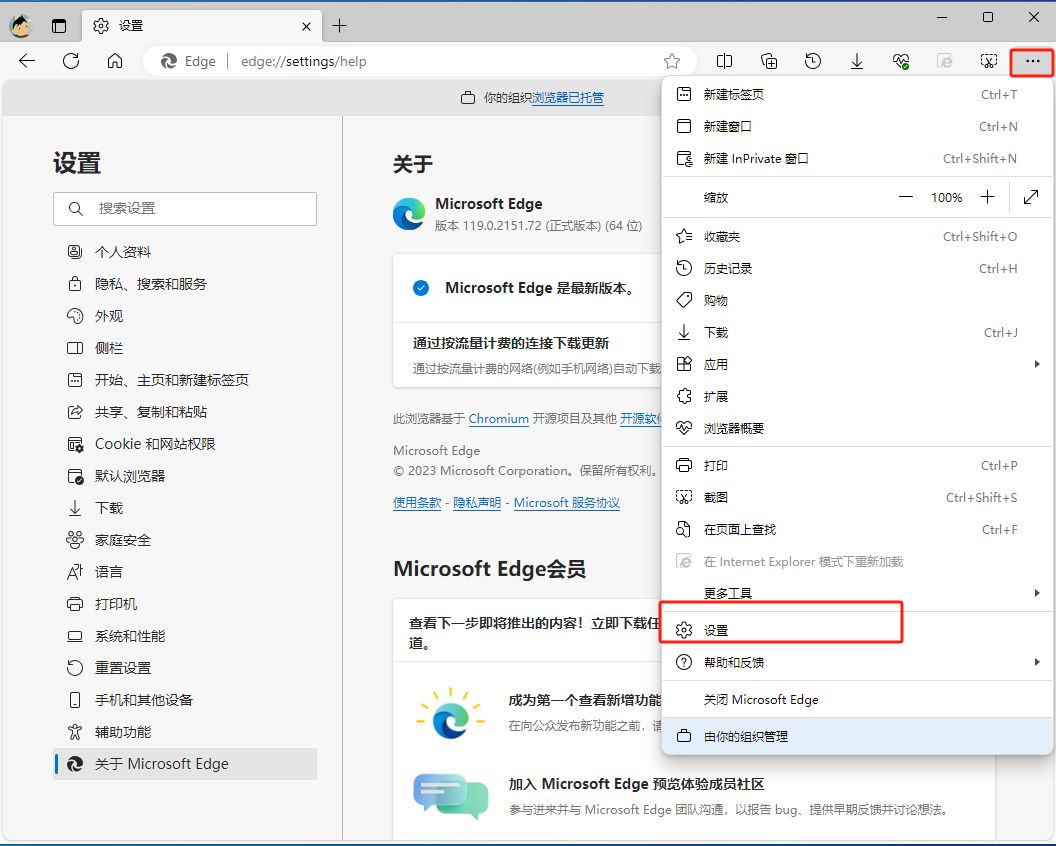Screen dimensions: 1056x846
Task: Open Collections from the toolbar
Action: pos(769,61)
